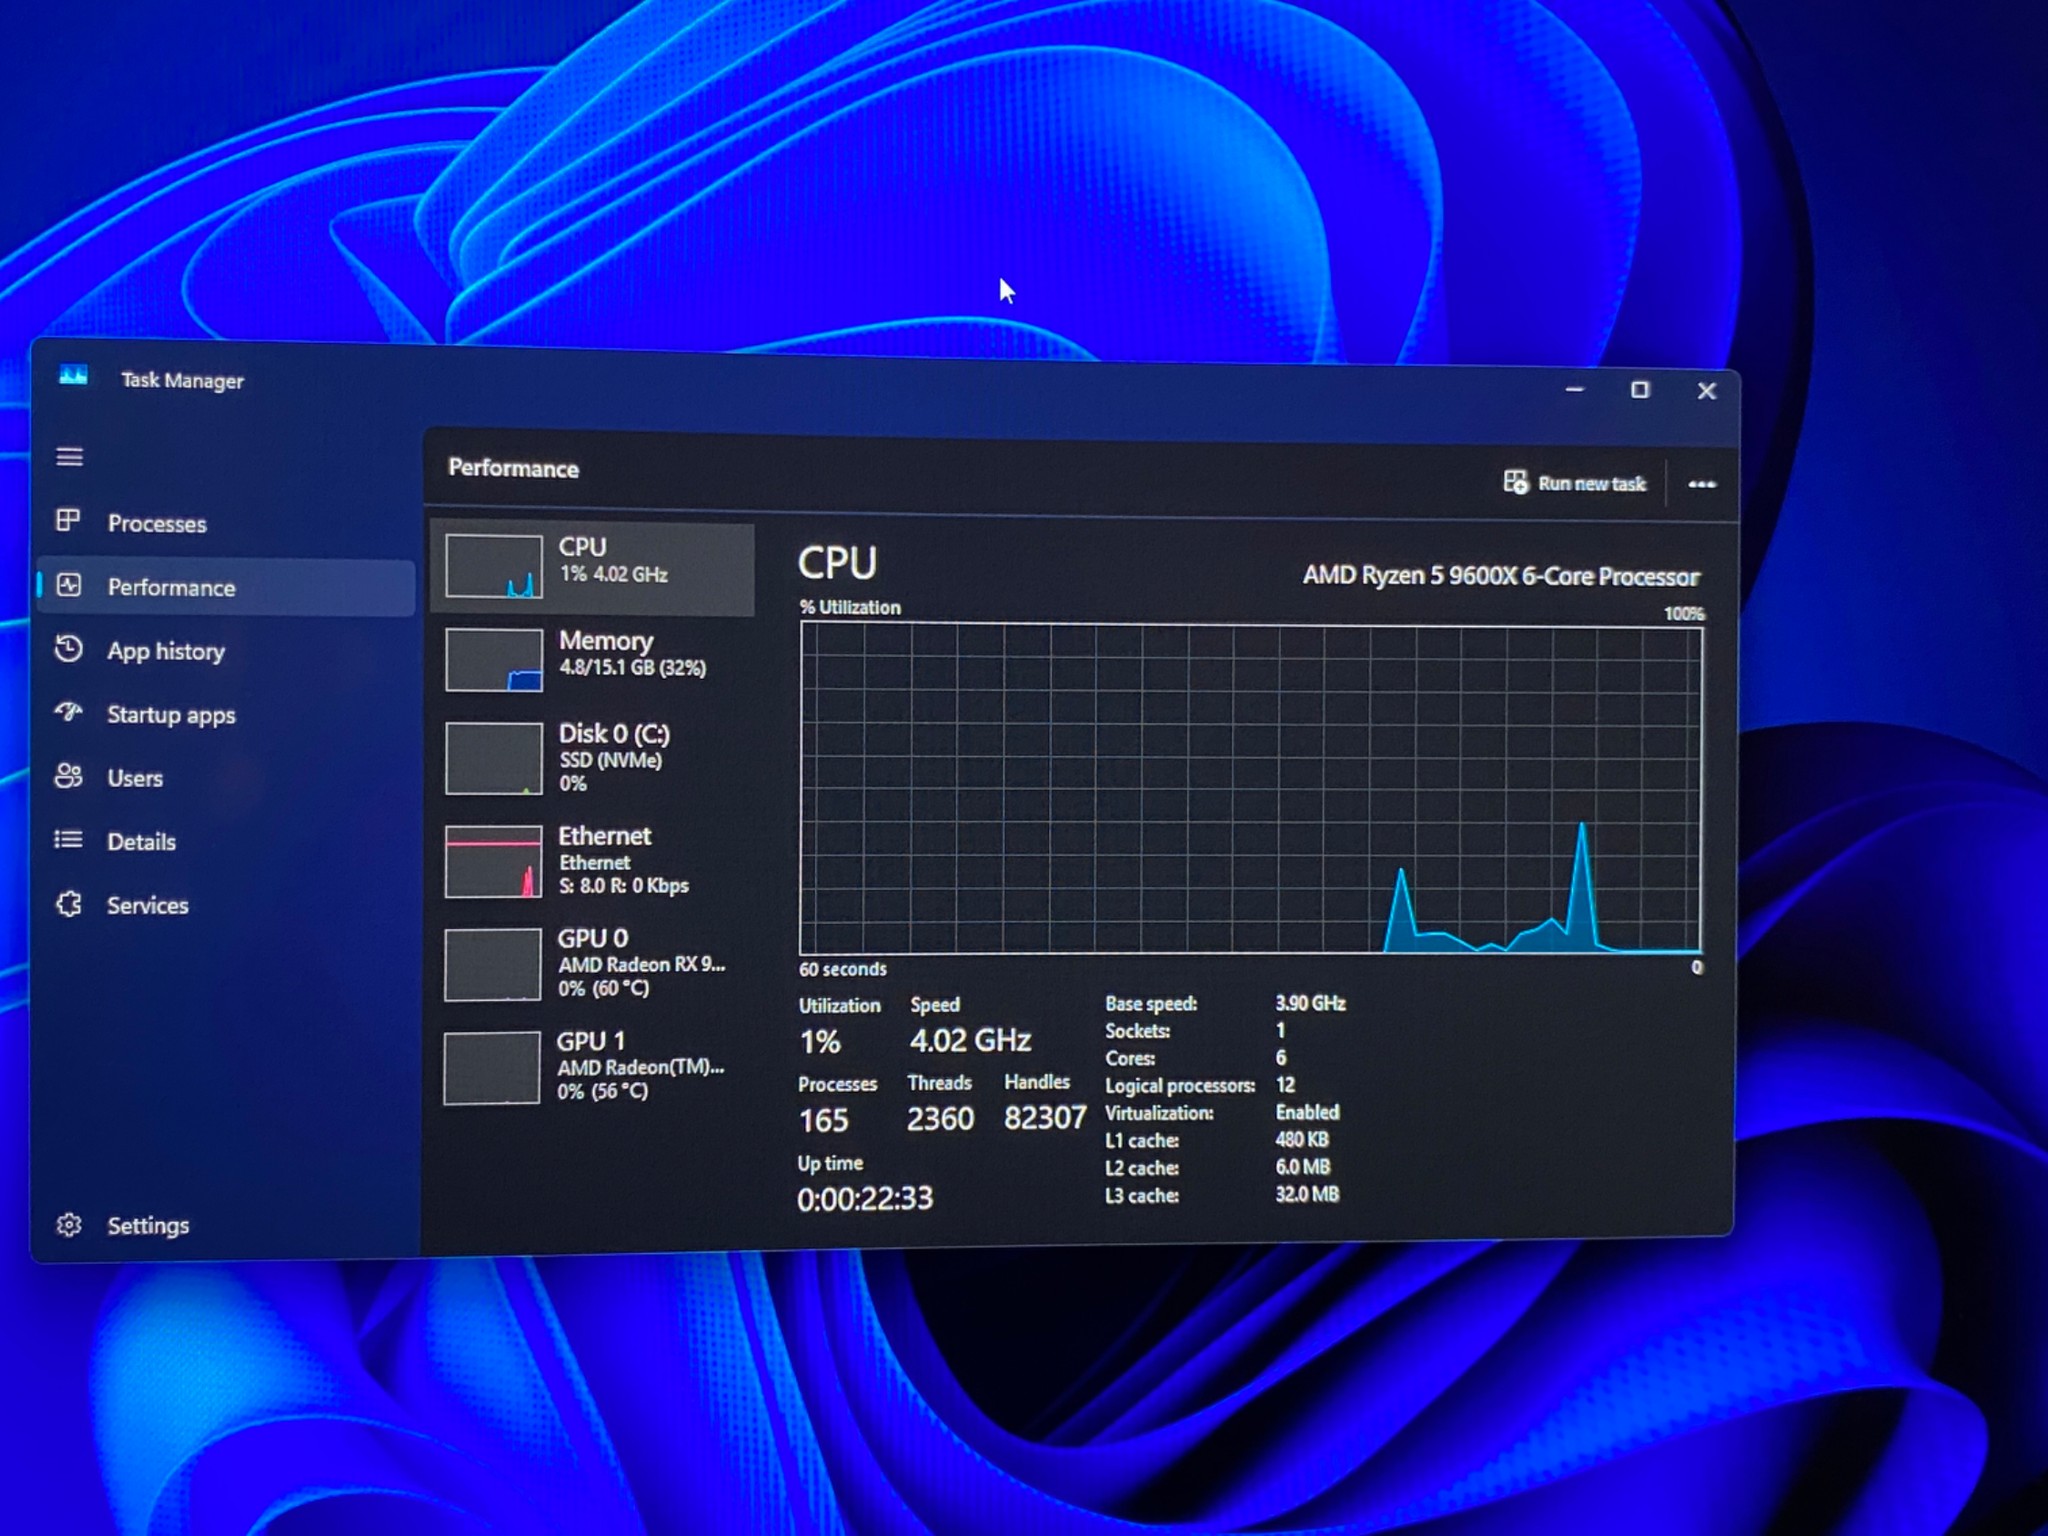Close the Task Manager window
2048x1536 pixels.
[x=1707, y=391]
